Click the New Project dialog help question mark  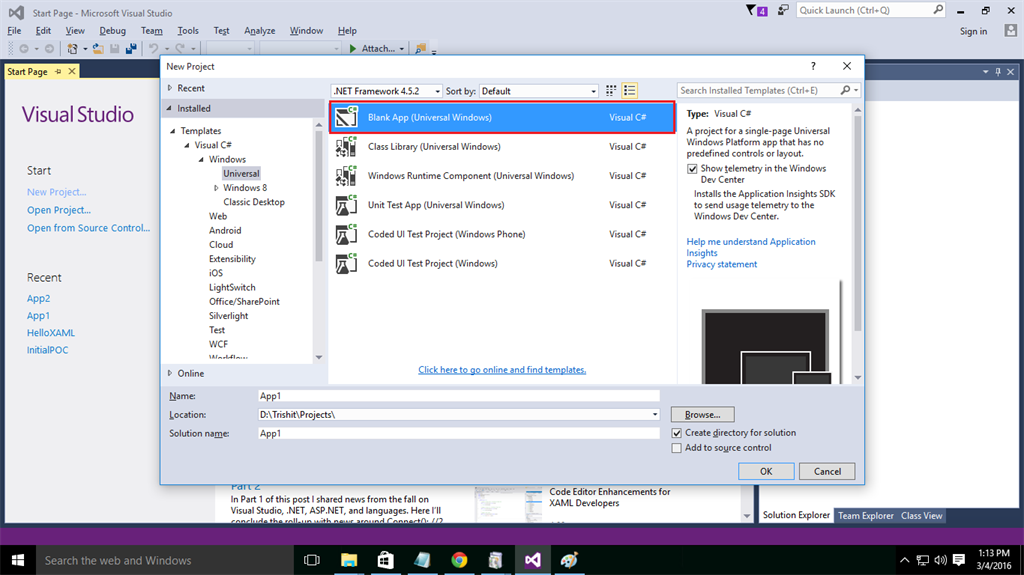813,66
